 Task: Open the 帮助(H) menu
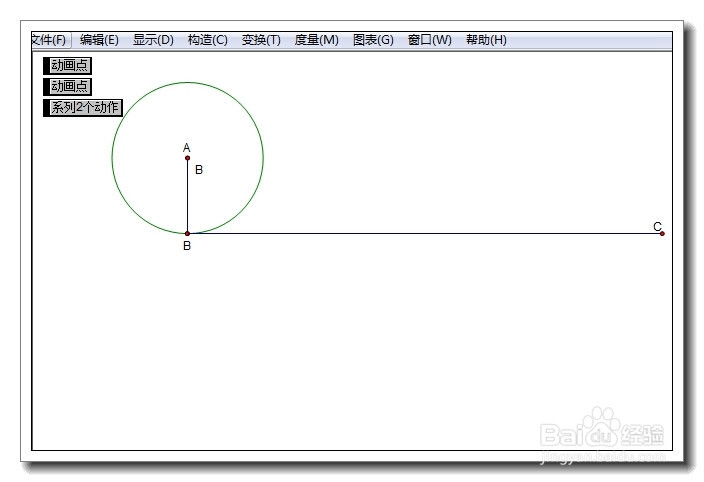point(486,40)
